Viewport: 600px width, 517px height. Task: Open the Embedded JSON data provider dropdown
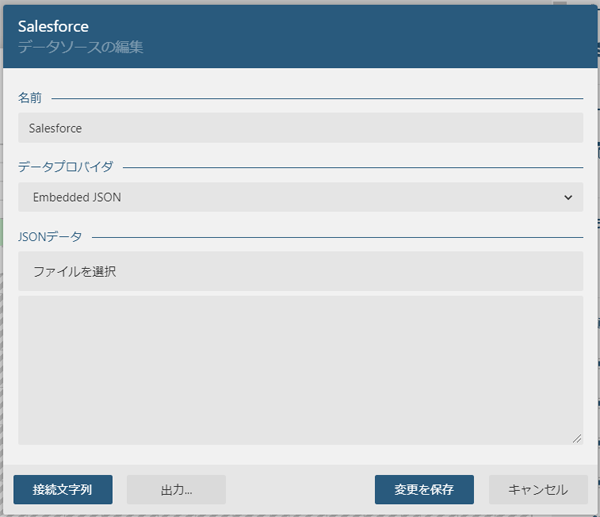point(300,197)
